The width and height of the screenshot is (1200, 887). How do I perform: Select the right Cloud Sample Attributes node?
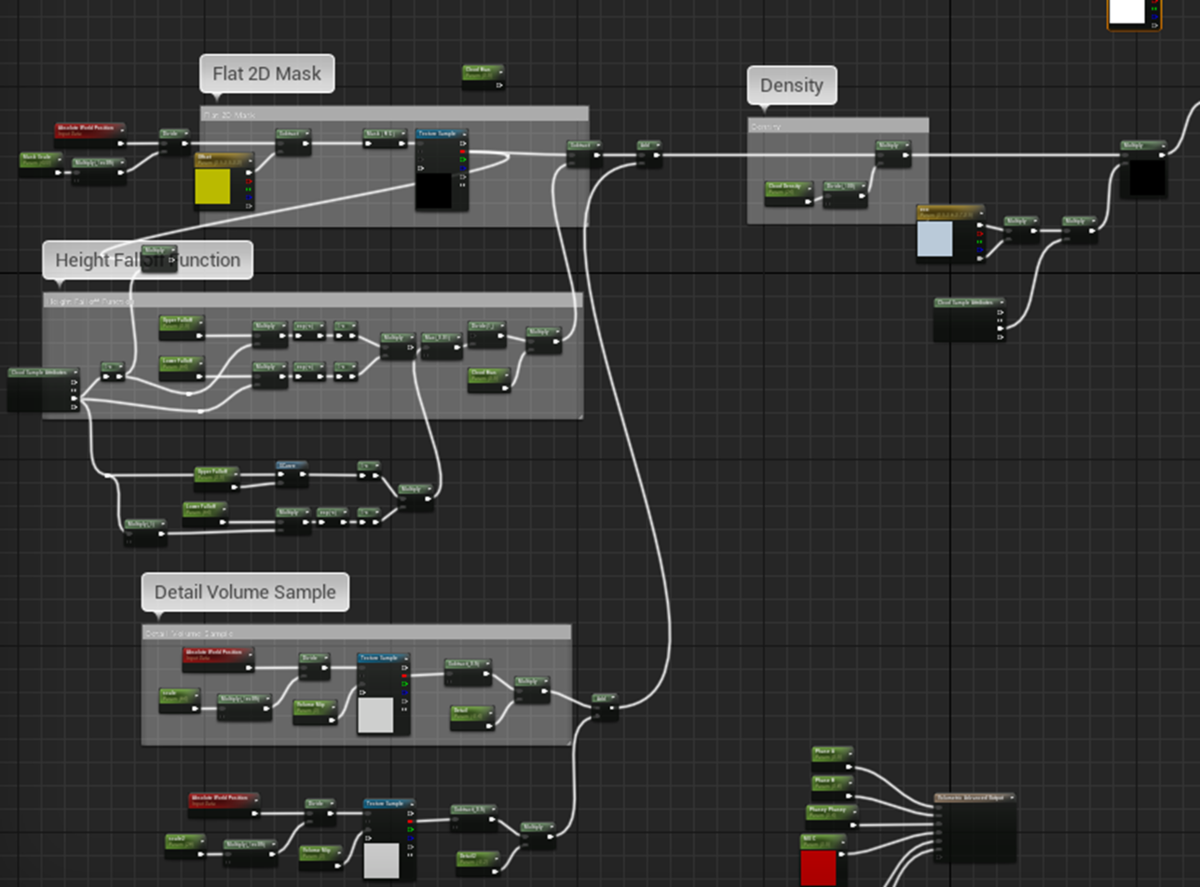[x=970, y=319]
